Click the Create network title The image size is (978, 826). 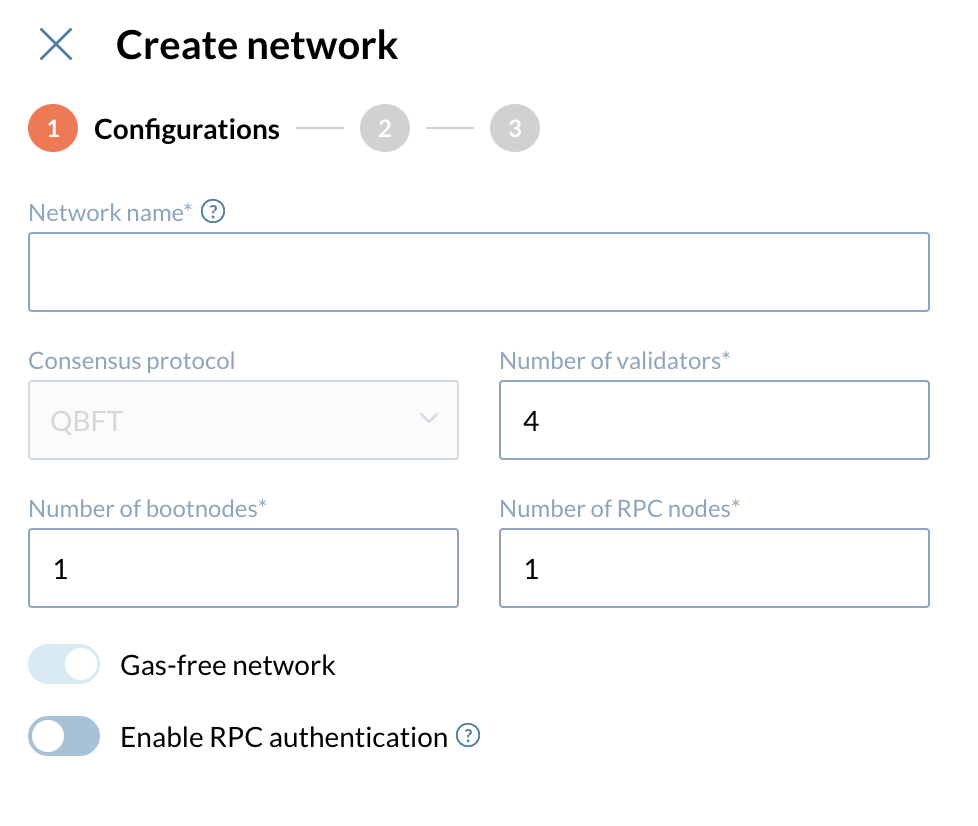tap(257, 44)
